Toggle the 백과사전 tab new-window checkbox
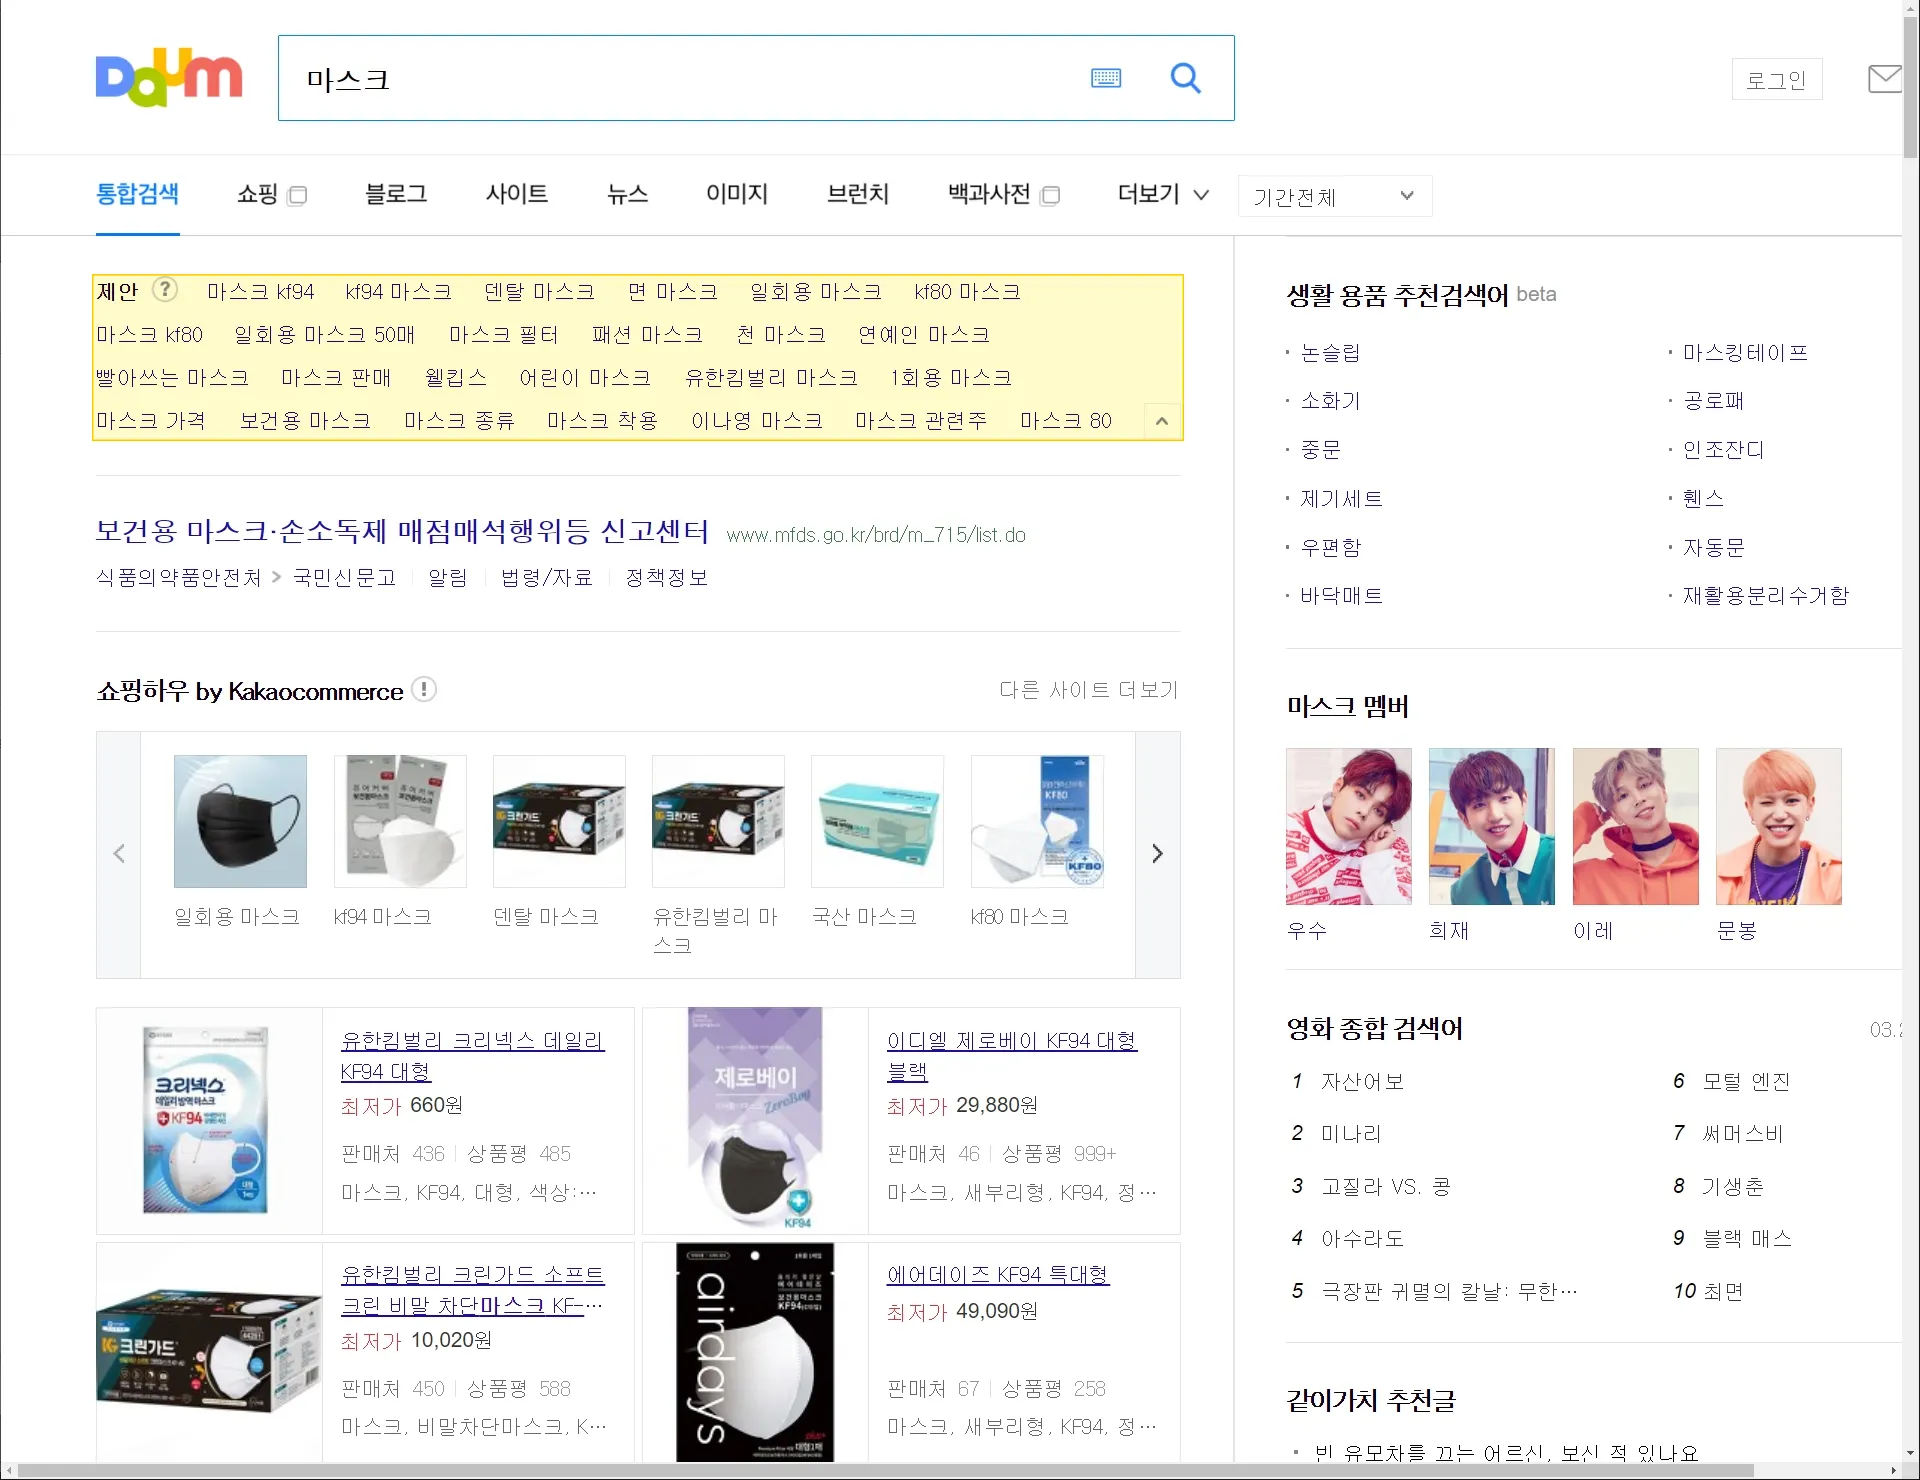1920x1480 pixels. [1050, 196]
